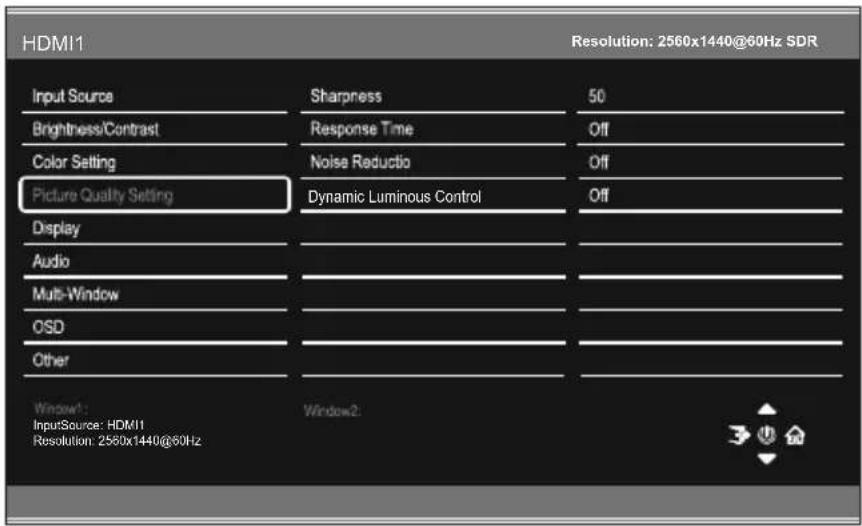
Task: Select the highlighted Picture Quality Setting item
Action: click(155, 195)
